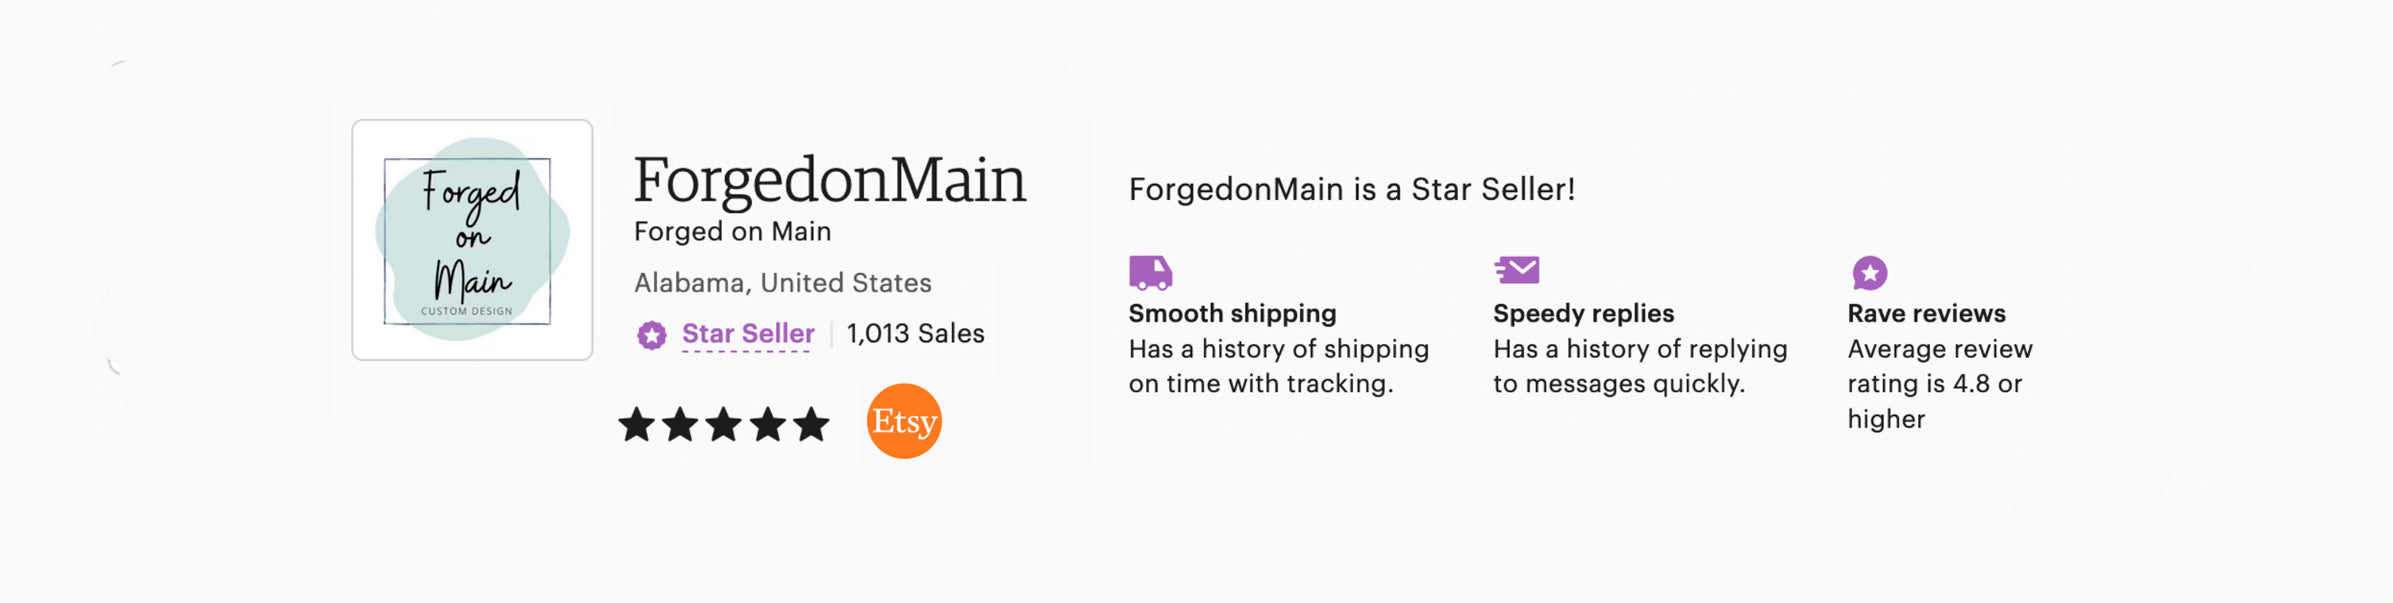Select the third star in the rating
This screenshot has width=2393, height=603.
[724, 425]
